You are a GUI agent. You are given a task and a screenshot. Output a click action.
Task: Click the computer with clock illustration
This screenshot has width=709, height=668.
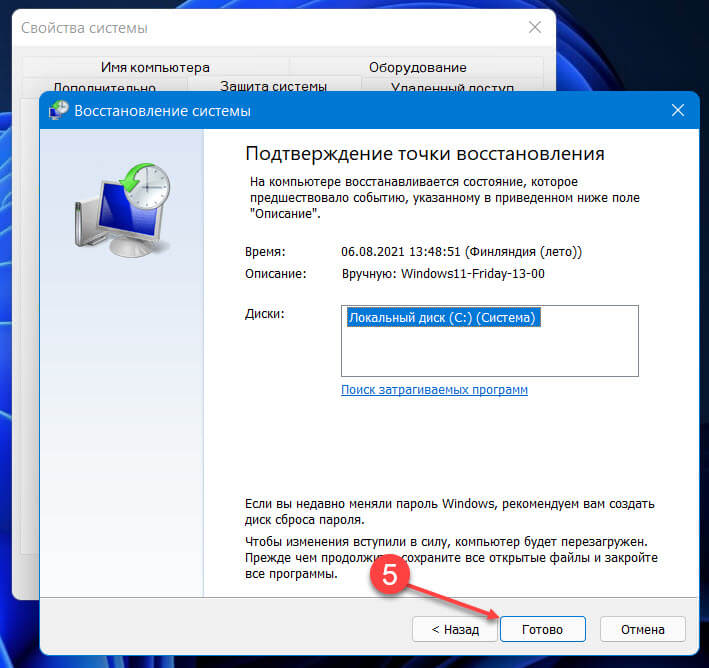(122, 210)
